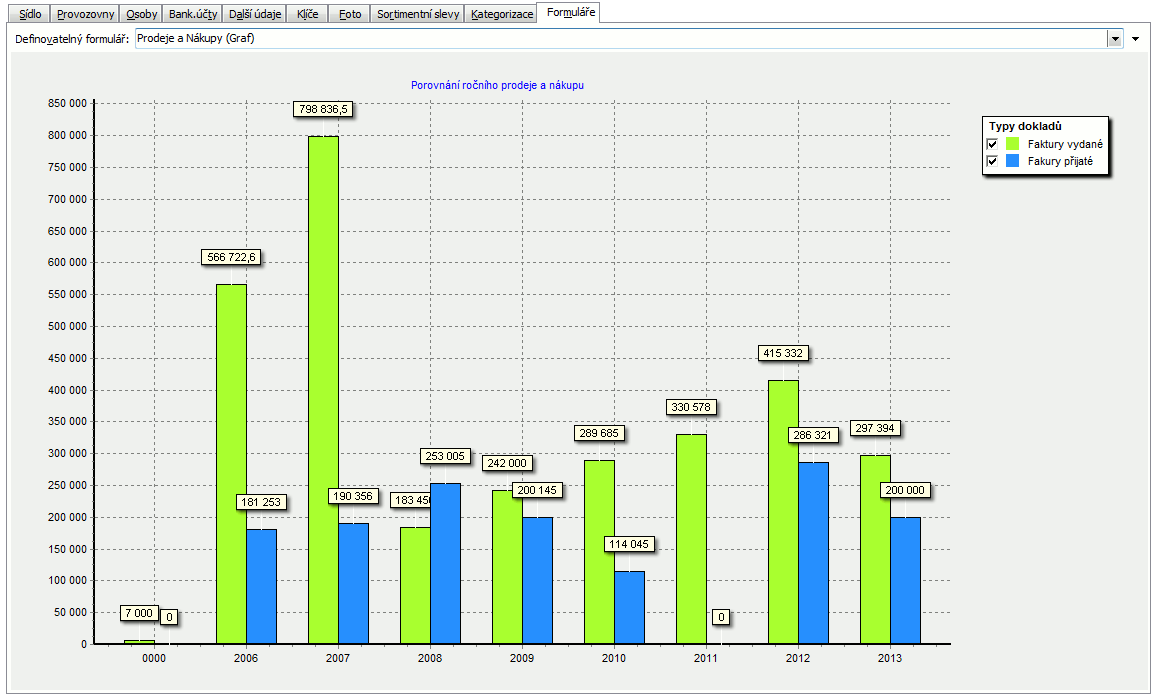Click the 2007 green bar labeled 798 836,5
Screen dimensions: 1156x697
323,390
